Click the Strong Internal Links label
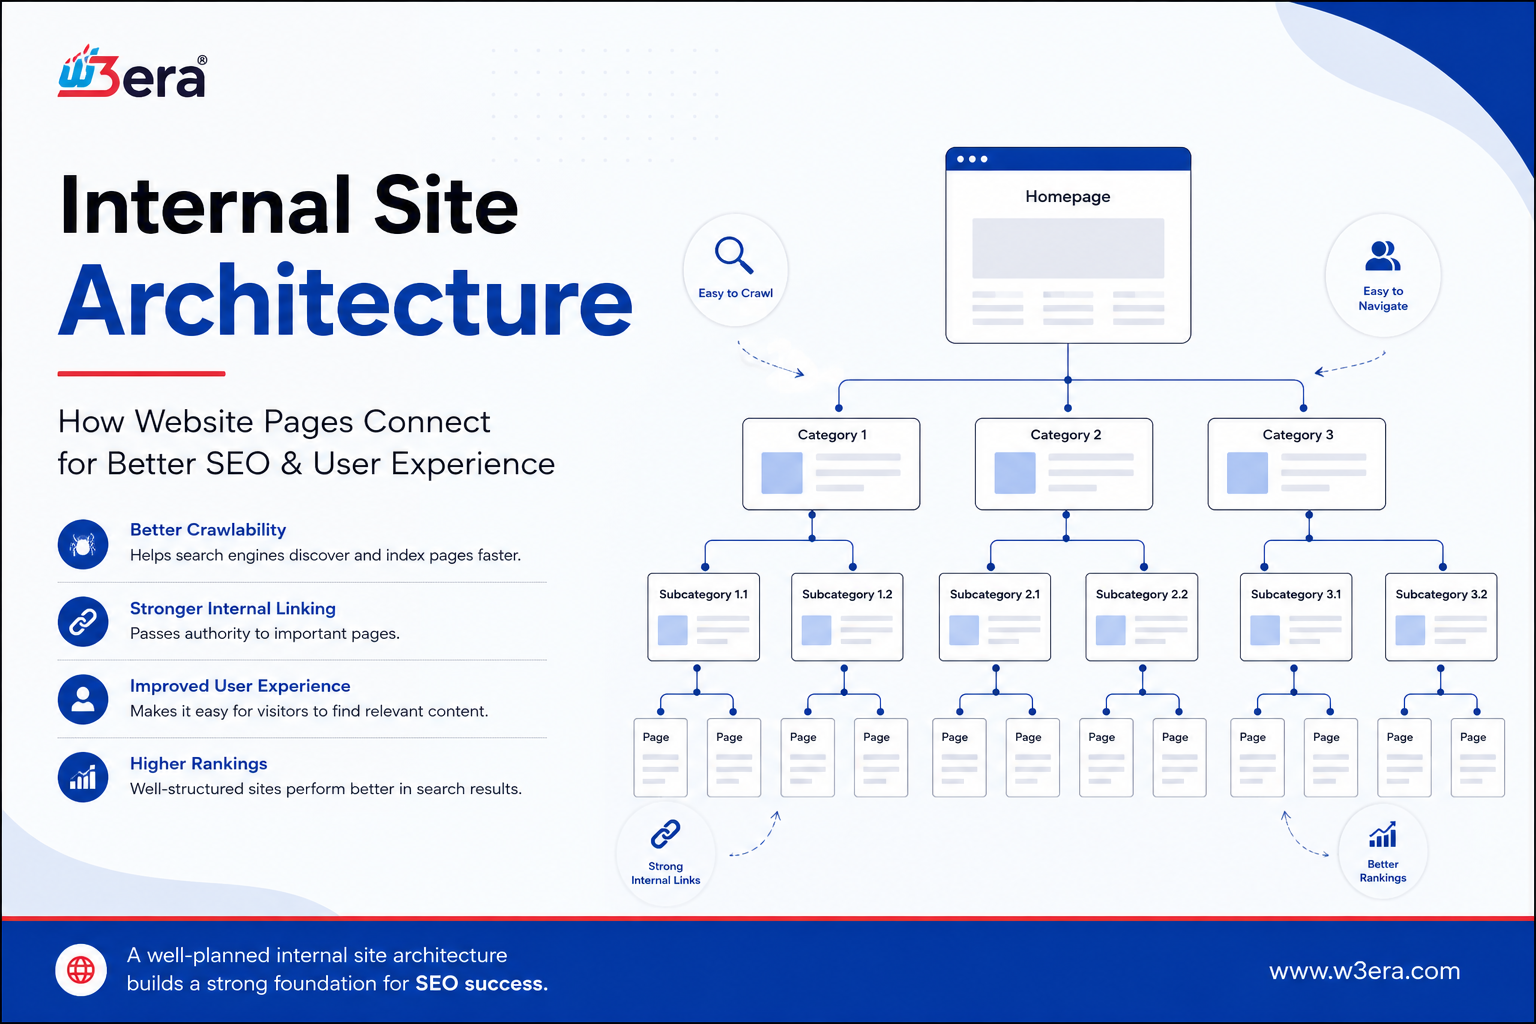This screenshot has width=1536, height=1024. 666,873
